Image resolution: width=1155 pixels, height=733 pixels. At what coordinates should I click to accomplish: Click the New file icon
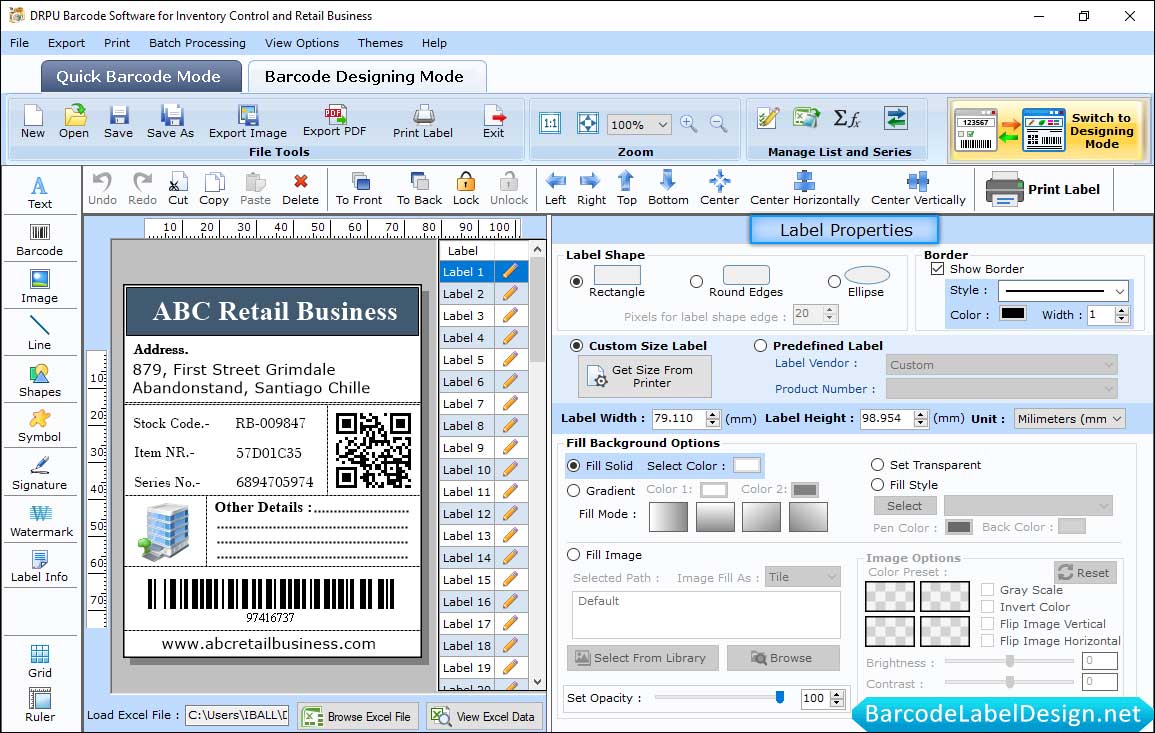point(33,122)
